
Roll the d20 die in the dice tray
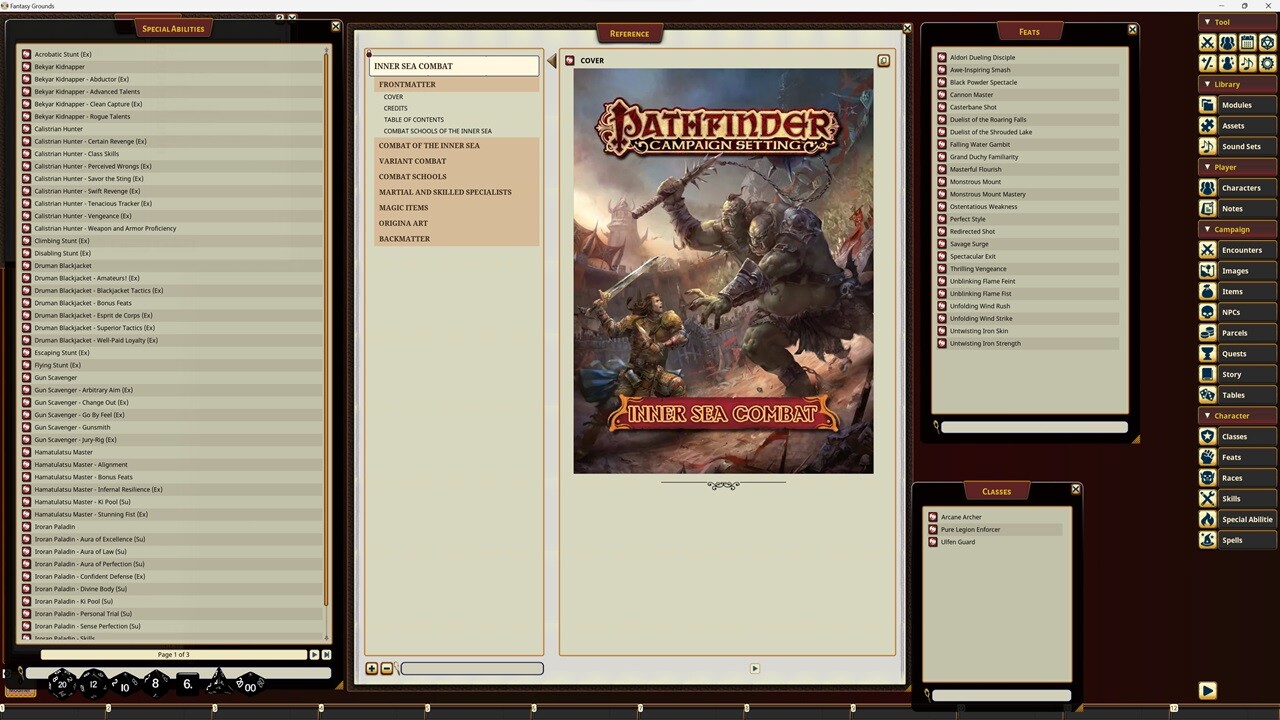(x=62, y=684)
